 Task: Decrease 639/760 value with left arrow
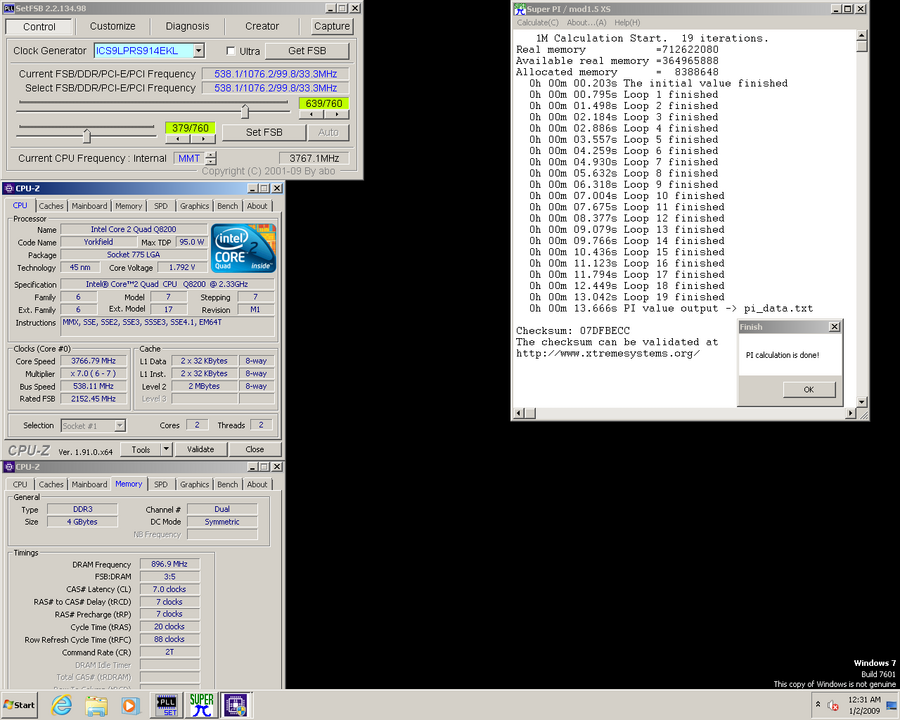[311, 114]
